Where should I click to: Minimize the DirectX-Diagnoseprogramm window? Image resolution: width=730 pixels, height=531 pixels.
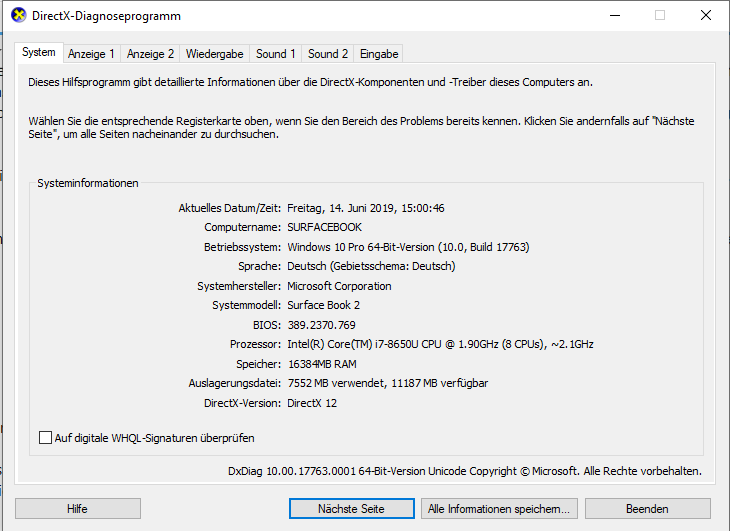[x=615, y=15]
